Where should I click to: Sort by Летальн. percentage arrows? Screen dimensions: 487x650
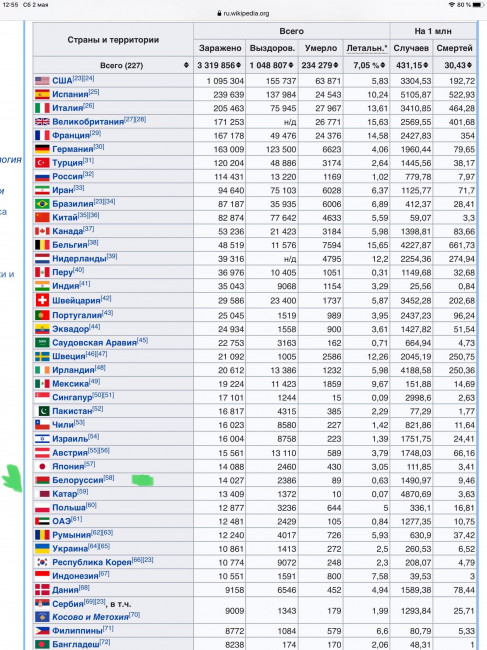click(383, 65)
